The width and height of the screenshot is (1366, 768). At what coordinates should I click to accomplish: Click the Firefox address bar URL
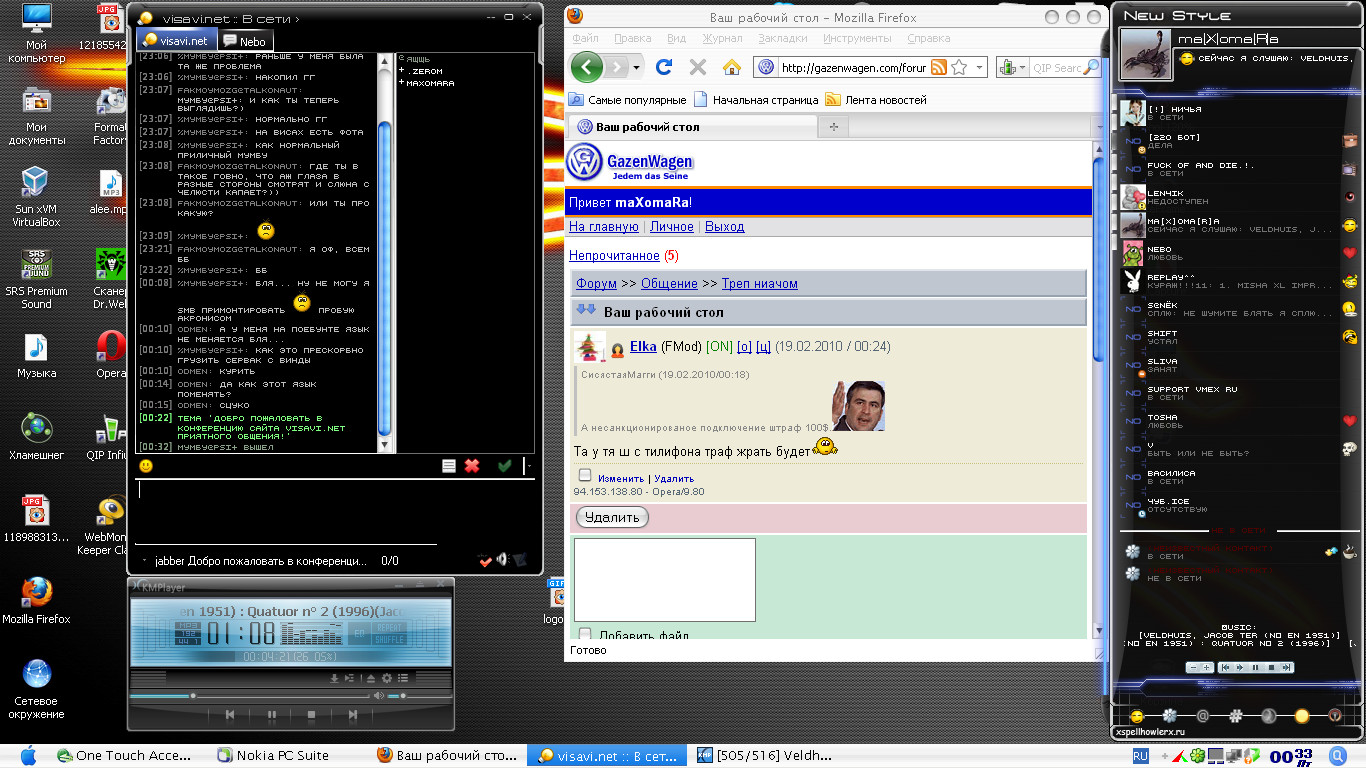(855, 68)
